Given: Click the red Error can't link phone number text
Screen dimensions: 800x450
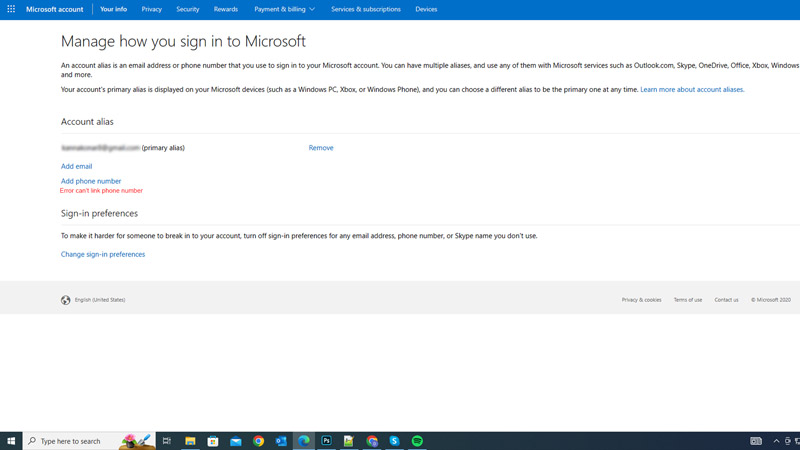Looking at the screenshot, I should click(x=101, y=191).
